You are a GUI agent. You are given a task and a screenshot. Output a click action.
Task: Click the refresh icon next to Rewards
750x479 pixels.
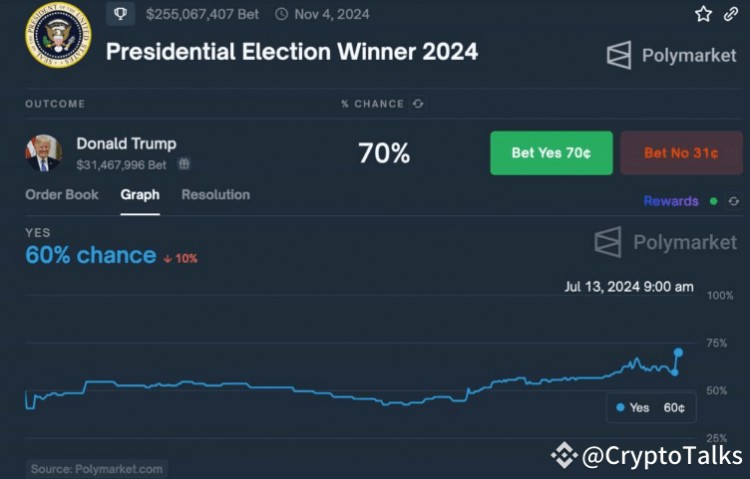click(734, 201)
